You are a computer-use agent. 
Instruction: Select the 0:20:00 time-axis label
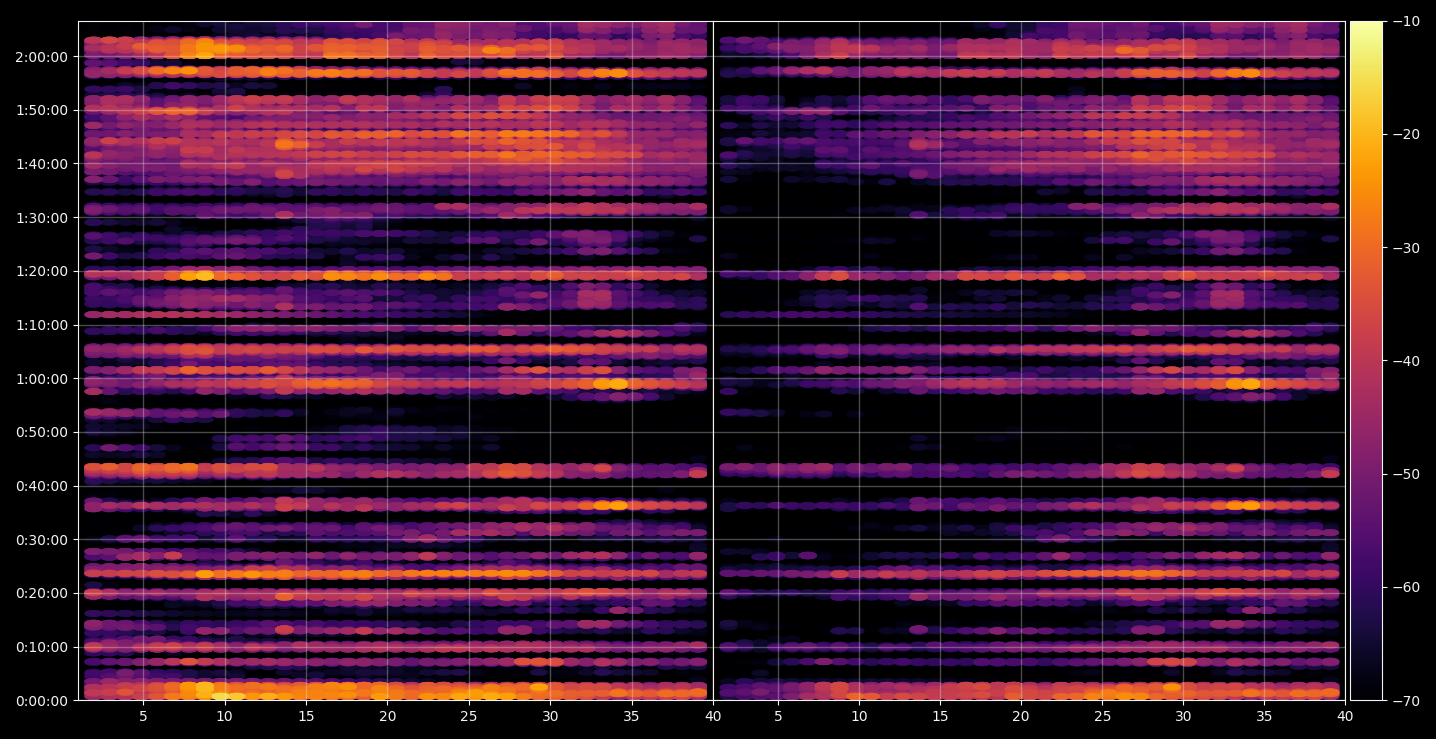point(41,593)
